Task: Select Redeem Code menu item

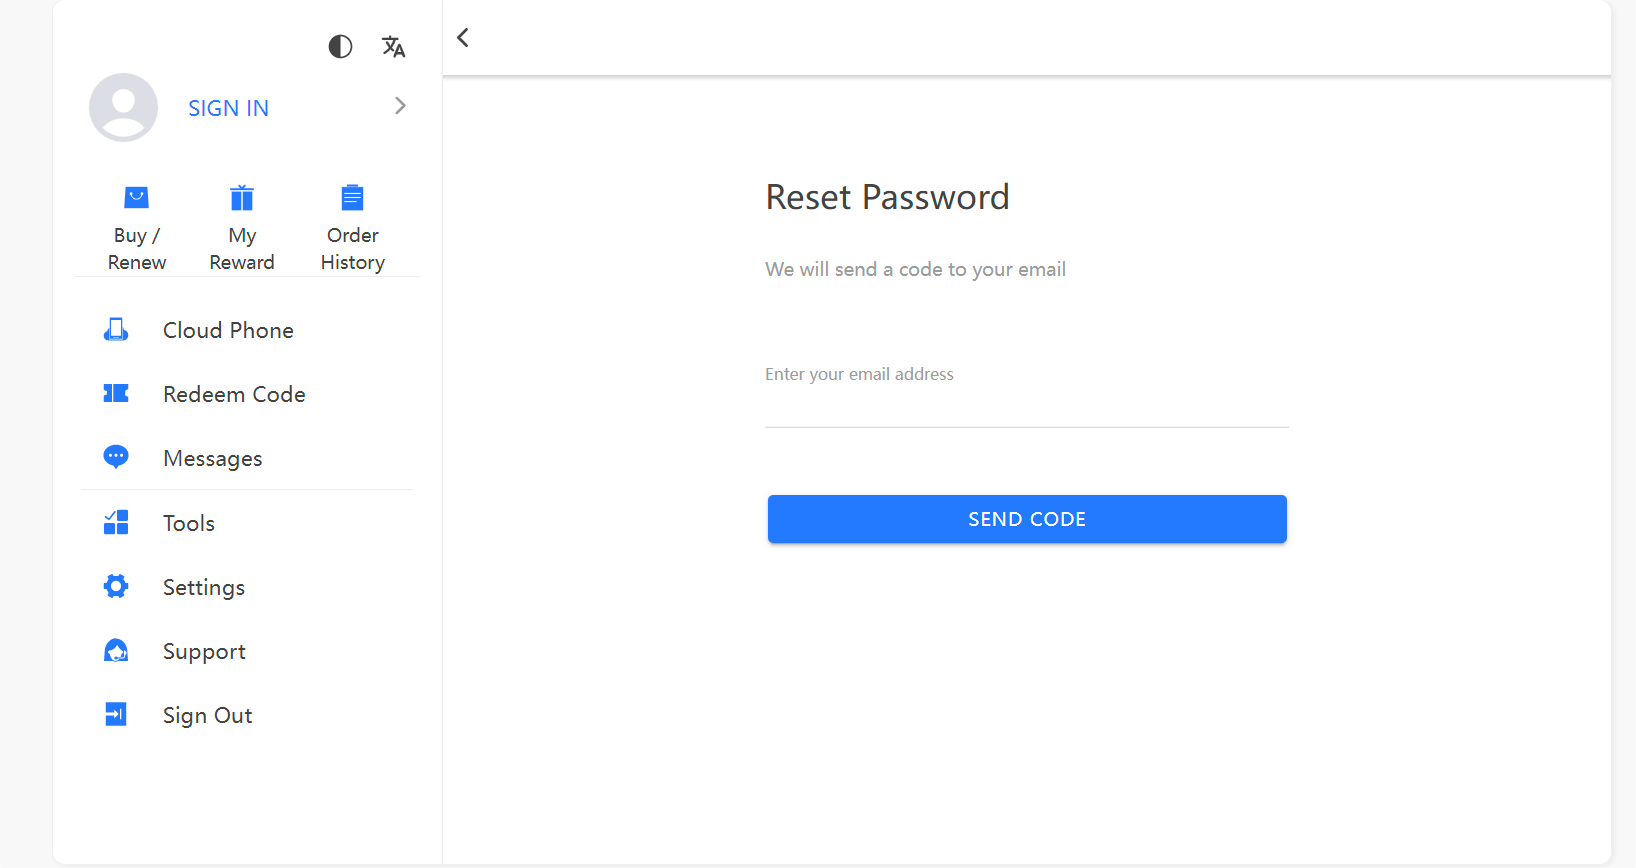Action: pos(246,394)
